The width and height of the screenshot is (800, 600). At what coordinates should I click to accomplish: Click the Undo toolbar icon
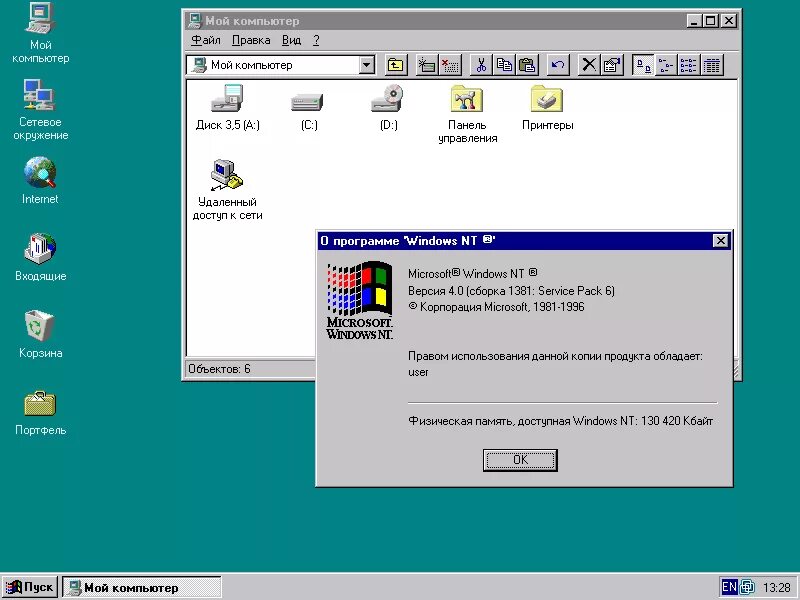click(558, 65)
